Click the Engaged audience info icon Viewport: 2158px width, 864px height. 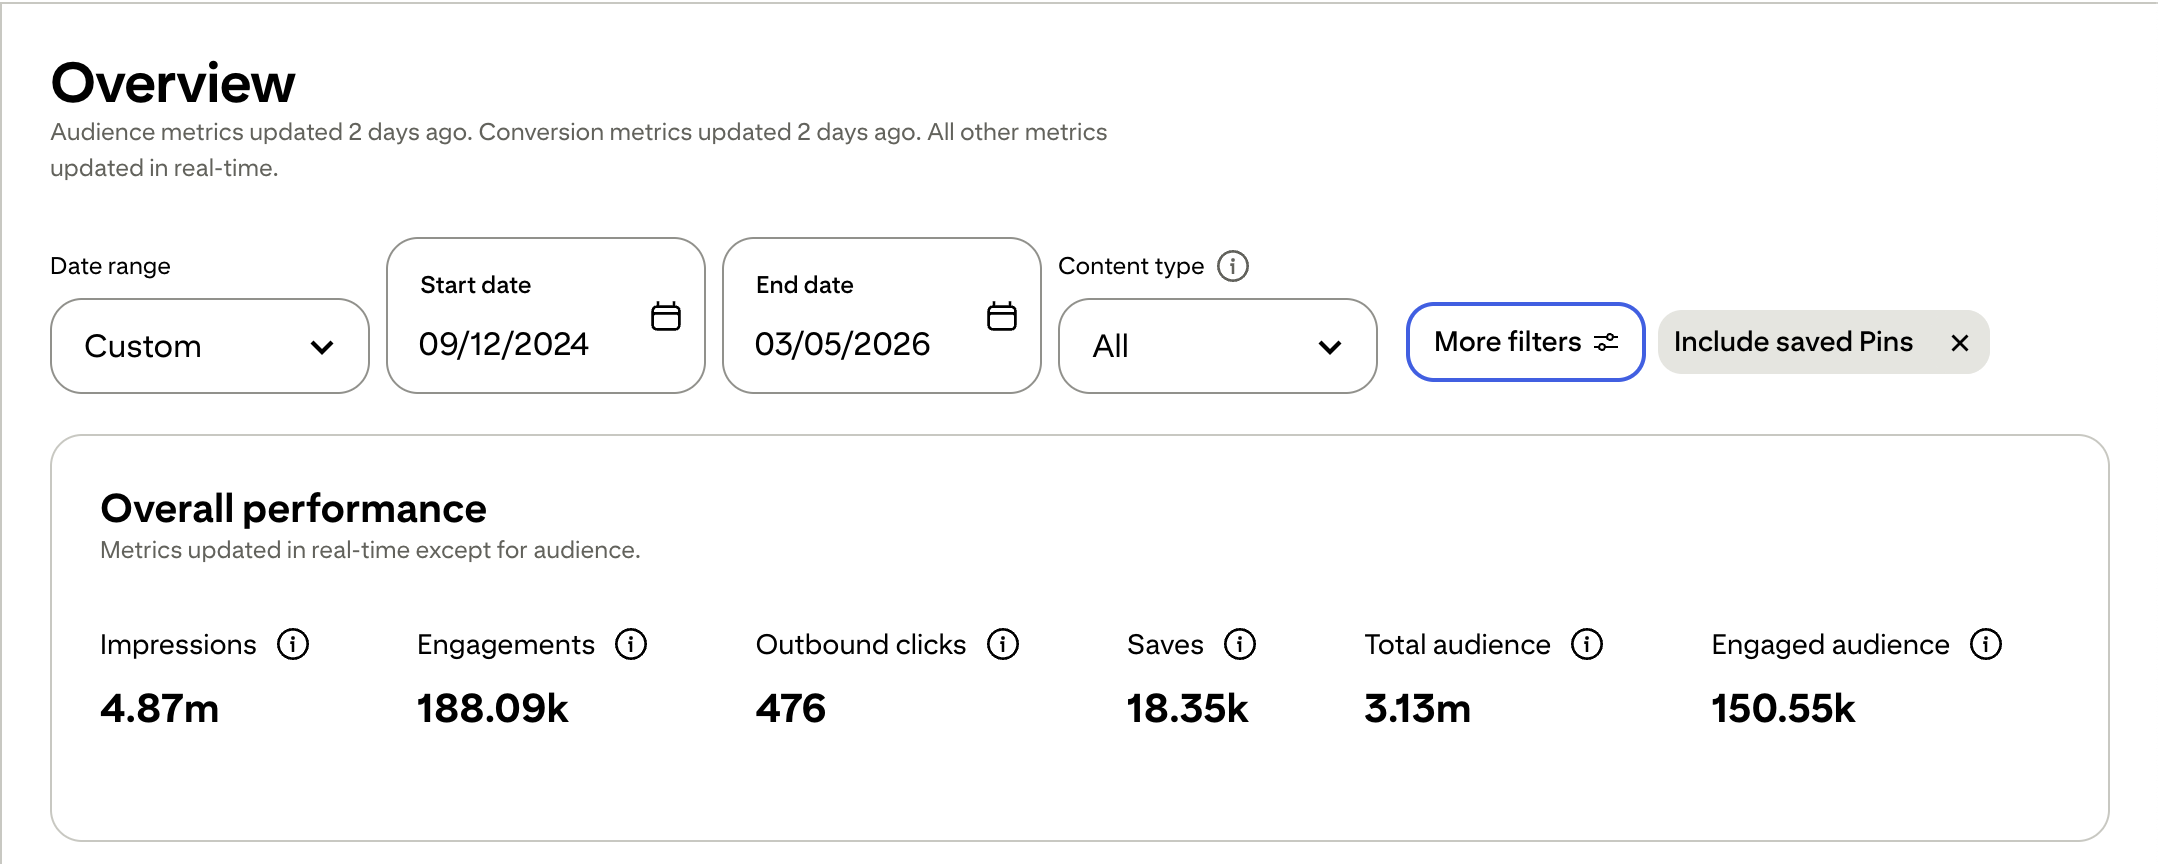[1986, 644]
